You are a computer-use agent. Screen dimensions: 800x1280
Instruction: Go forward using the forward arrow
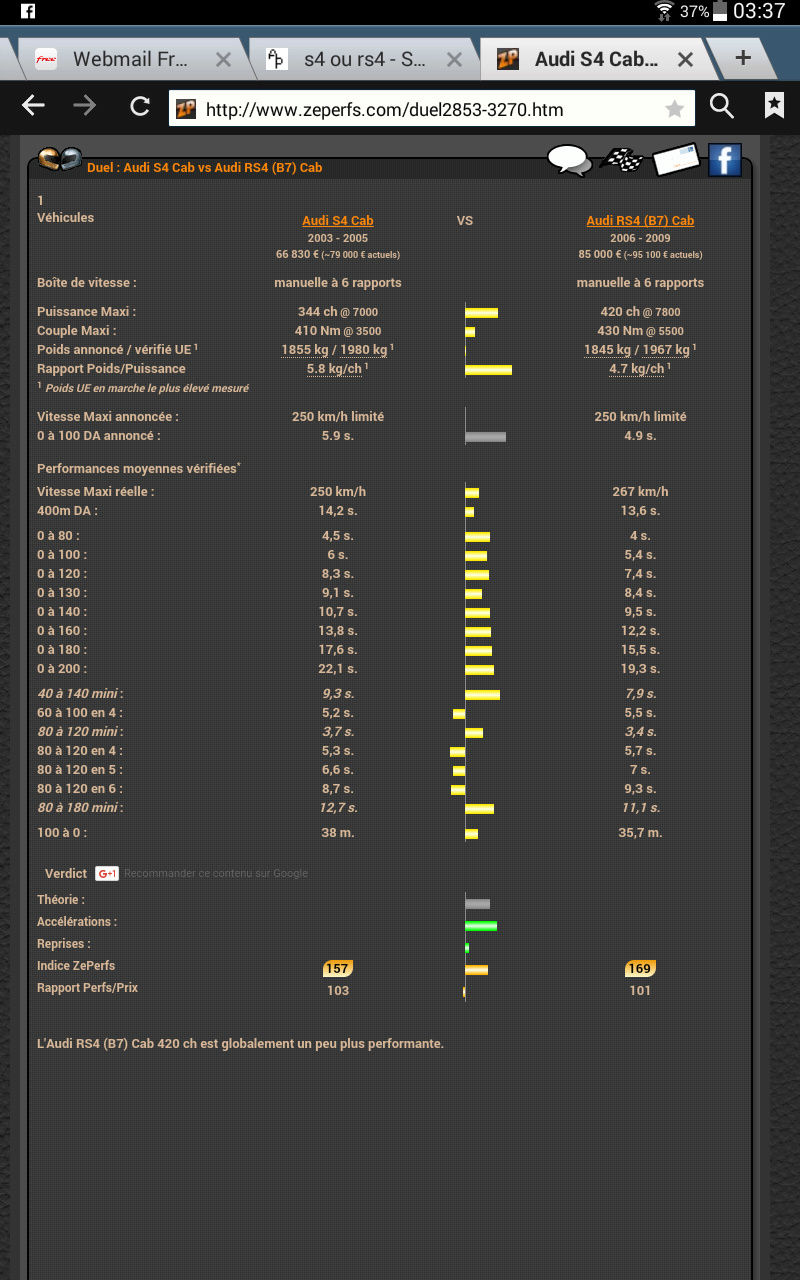(x=87, y=106)
